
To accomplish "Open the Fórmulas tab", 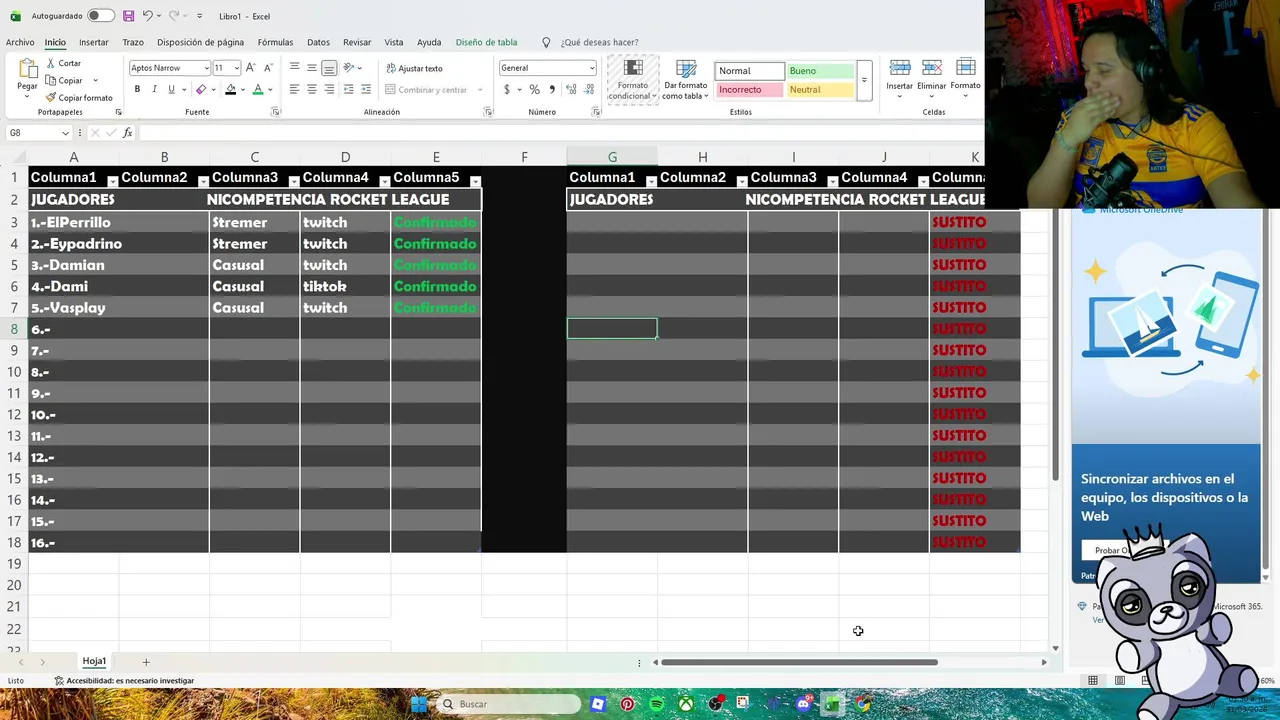I will point(275,42).
